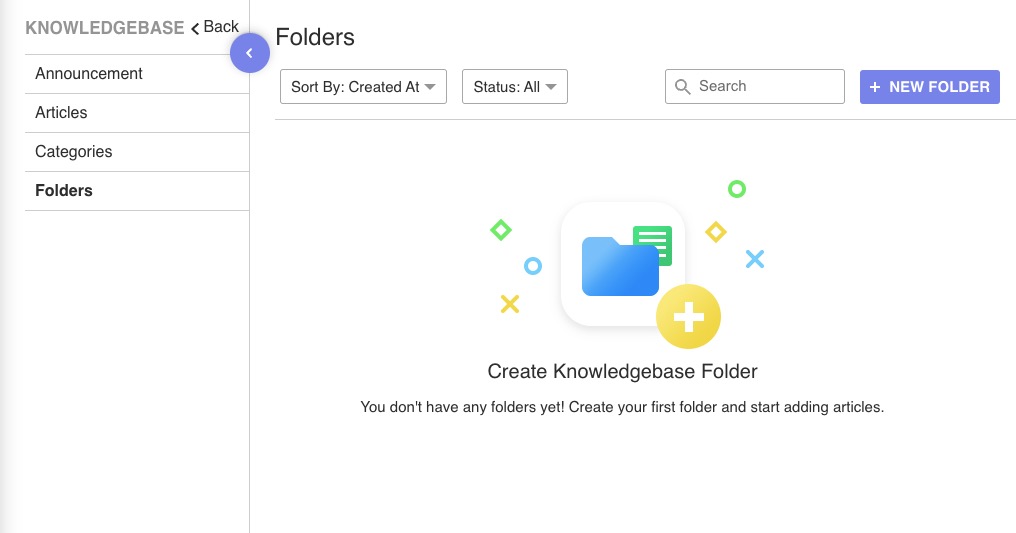The width and height of the screenshot is (1016, 533).
Task: Open the Sort By: Created At dropdown
Action: tap(364, 87)
